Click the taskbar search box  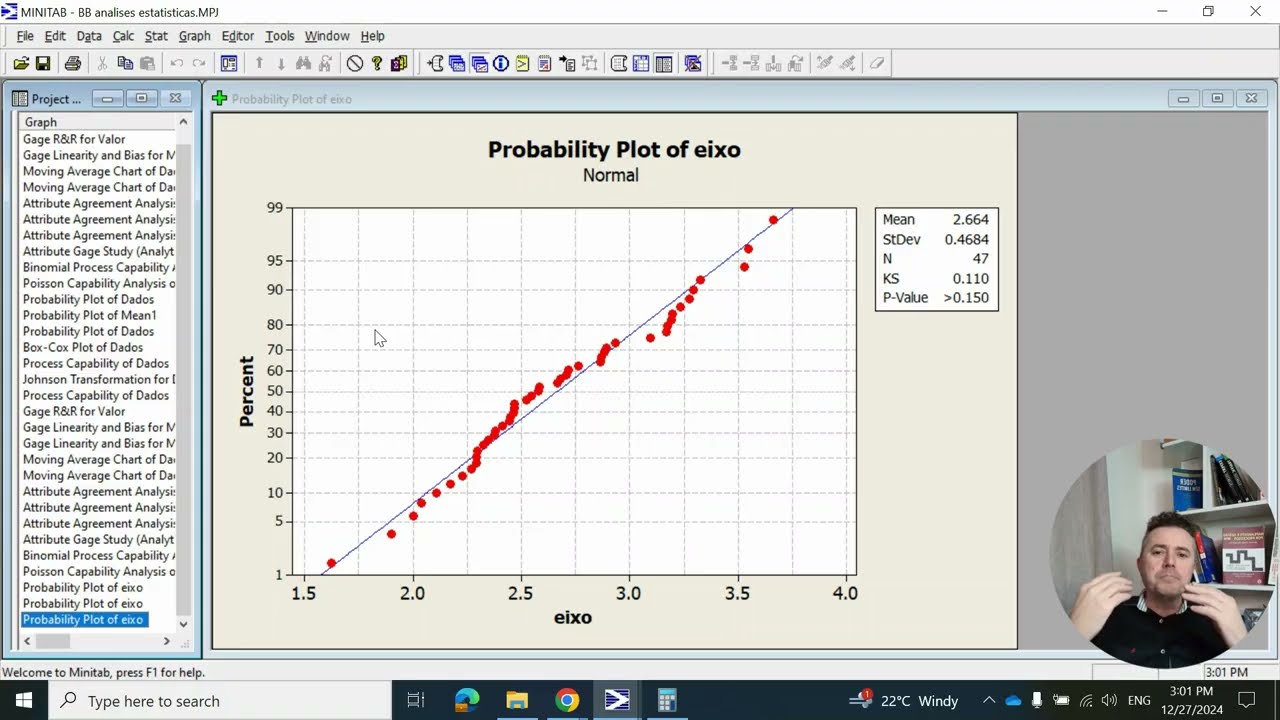tap(219, 700)
